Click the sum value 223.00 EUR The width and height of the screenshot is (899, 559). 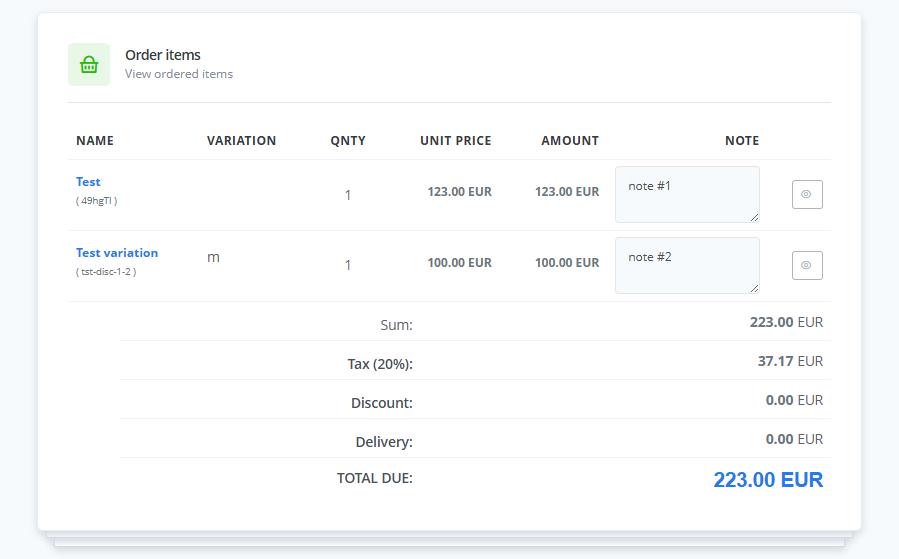[786, 322]
